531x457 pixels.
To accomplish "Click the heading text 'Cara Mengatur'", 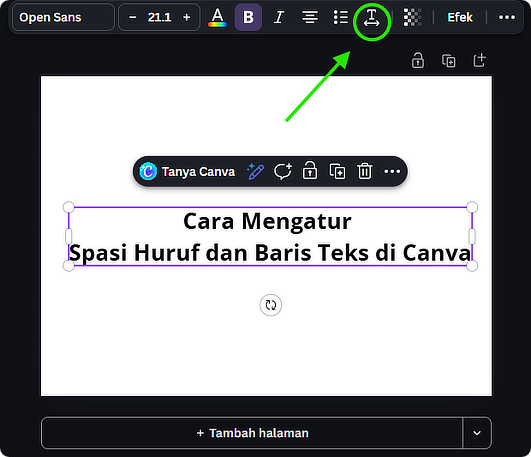I will [x=267, y=221].
